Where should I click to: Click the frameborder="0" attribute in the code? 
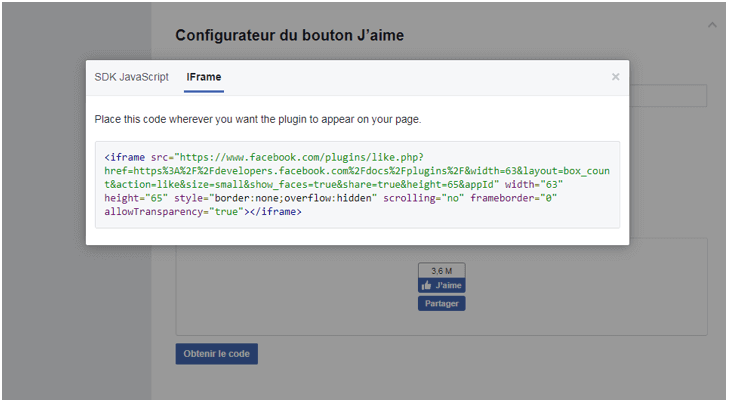514,198
